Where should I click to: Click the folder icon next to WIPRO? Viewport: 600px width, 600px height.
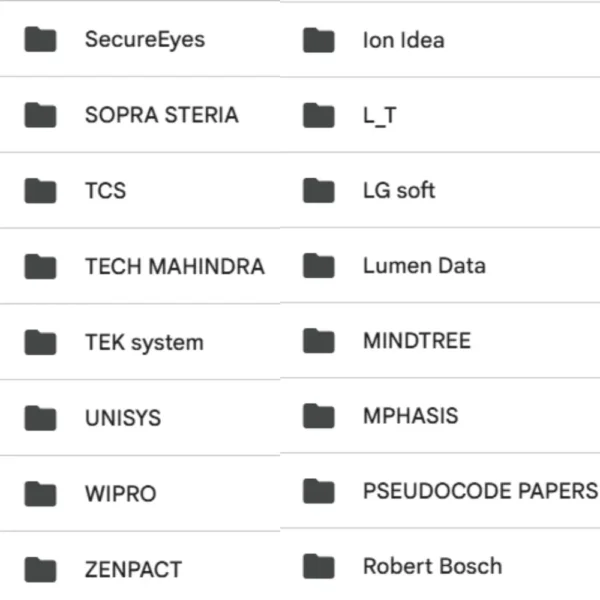tap(40, 493)
